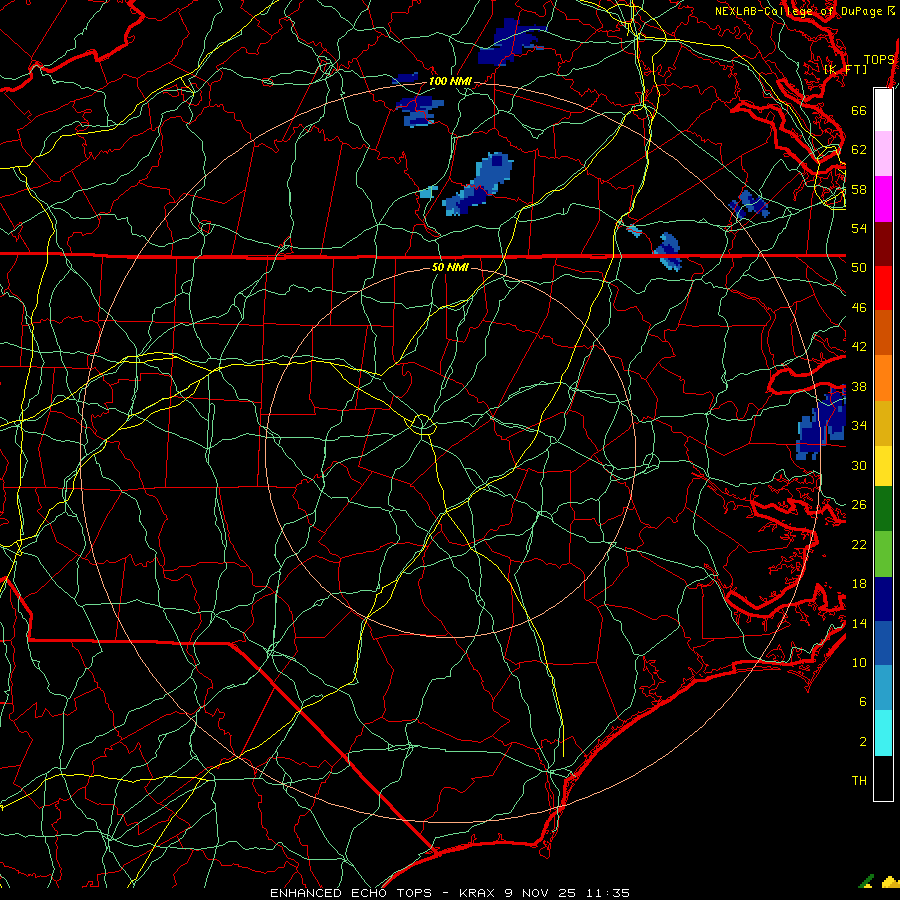Click the magenta legend swatch

coord(883,199)
